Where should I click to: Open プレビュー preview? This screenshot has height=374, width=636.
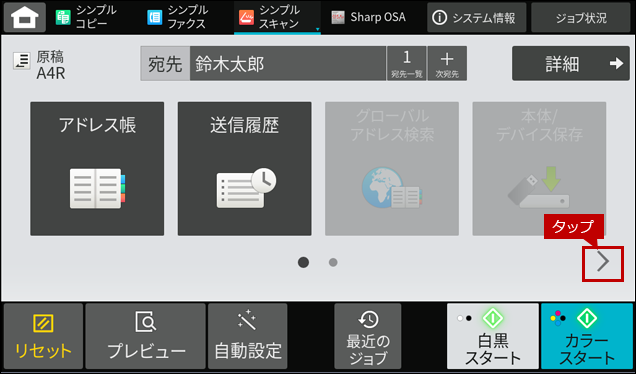tap(146, 336)
